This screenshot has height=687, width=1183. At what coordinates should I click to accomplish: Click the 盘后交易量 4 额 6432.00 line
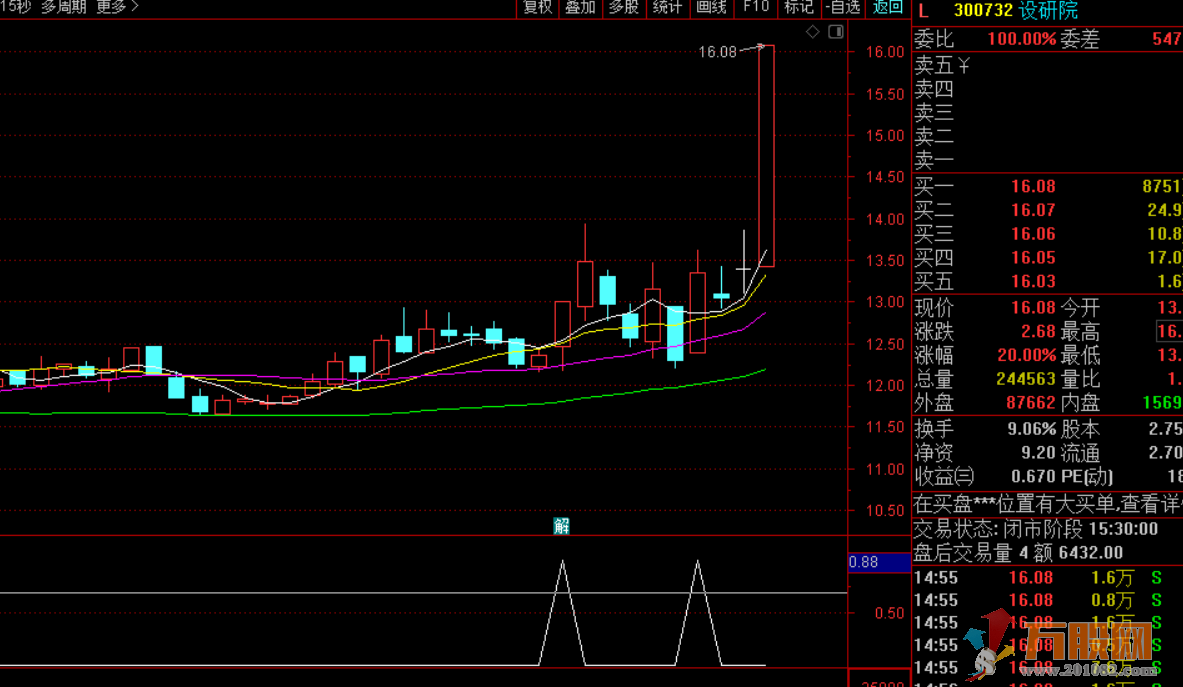[1019, 553]
